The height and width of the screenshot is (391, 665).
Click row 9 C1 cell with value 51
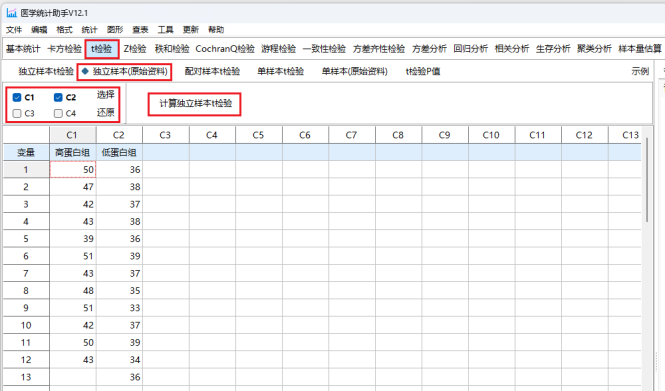click(x=73, y=308)
